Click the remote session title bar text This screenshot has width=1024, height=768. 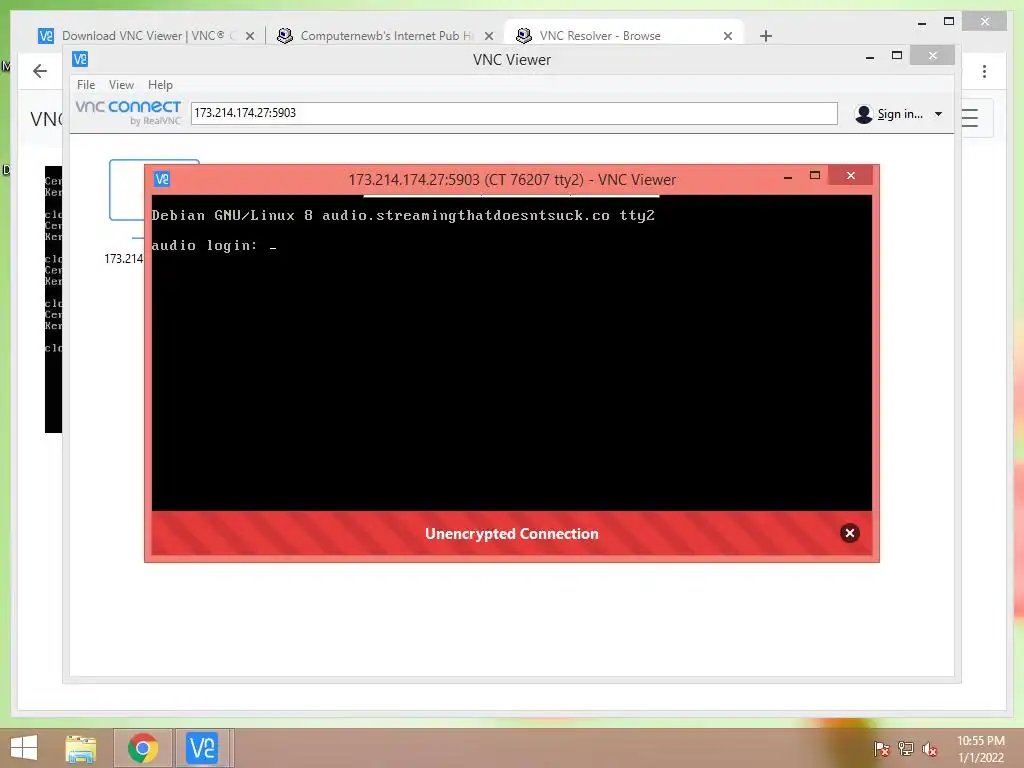pyautogui.click(x=511, y=180)
